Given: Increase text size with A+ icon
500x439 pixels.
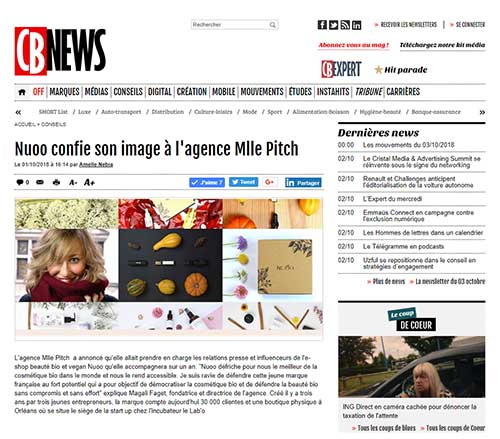Looking at the screenshot, I should tap(89, 182).
